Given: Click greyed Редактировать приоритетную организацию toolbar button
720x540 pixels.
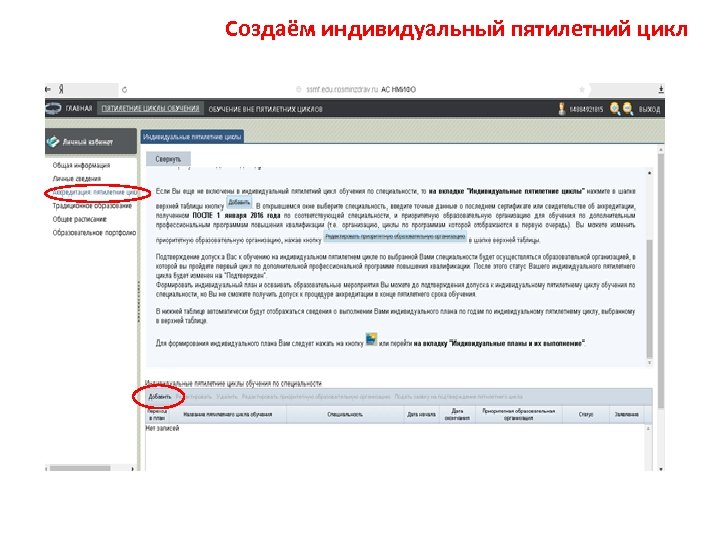Looking at the screenshot, I should tap(316, 397).
